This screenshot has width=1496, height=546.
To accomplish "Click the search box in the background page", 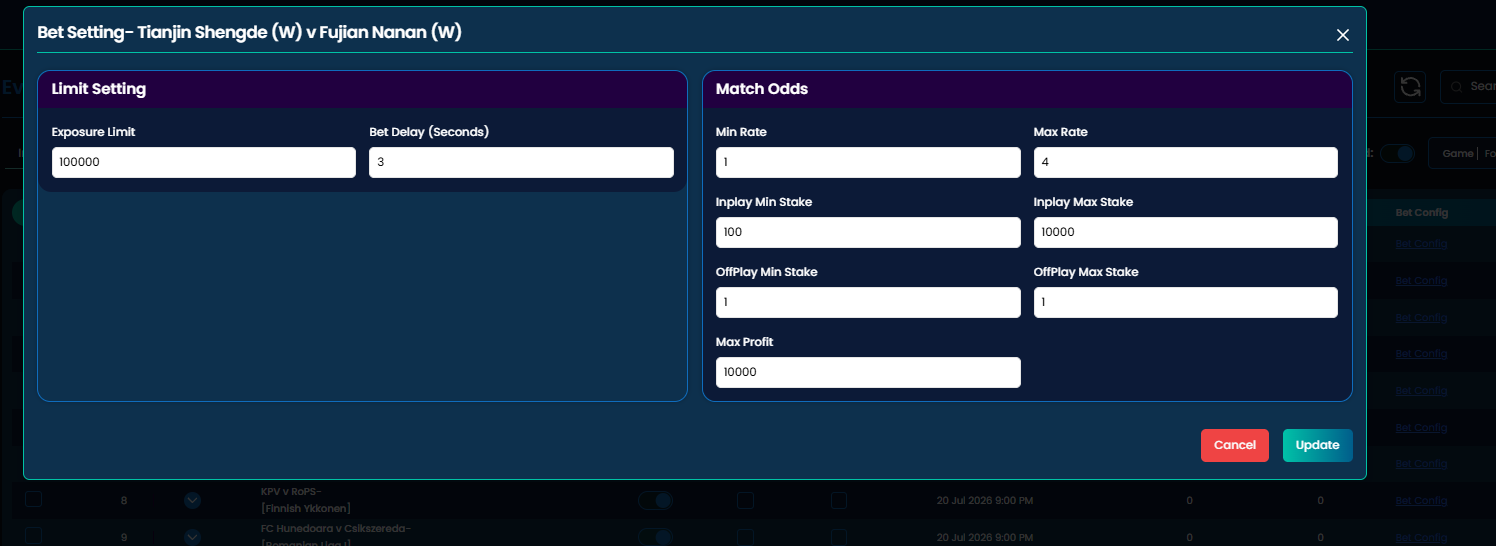I will pyautogui.click(x=1467, y=87).
